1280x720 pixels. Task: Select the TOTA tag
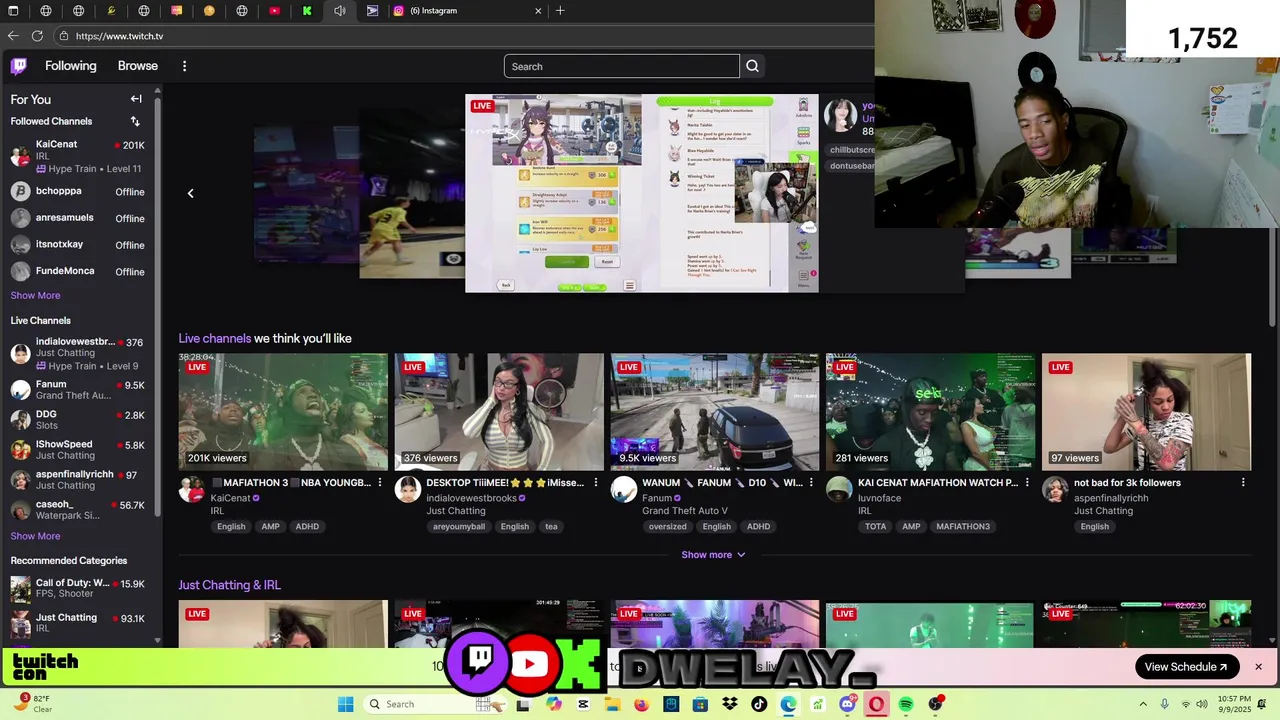pyautogui.click(x=875, y=527)
